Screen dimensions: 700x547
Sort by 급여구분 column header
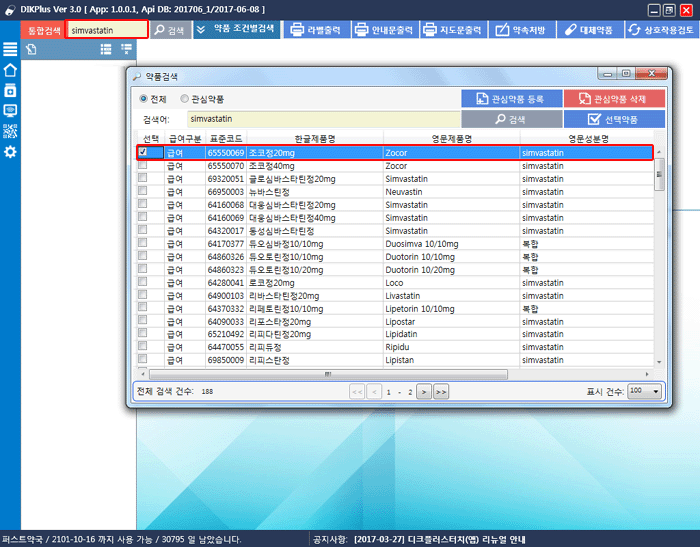(x=185, y=138)
